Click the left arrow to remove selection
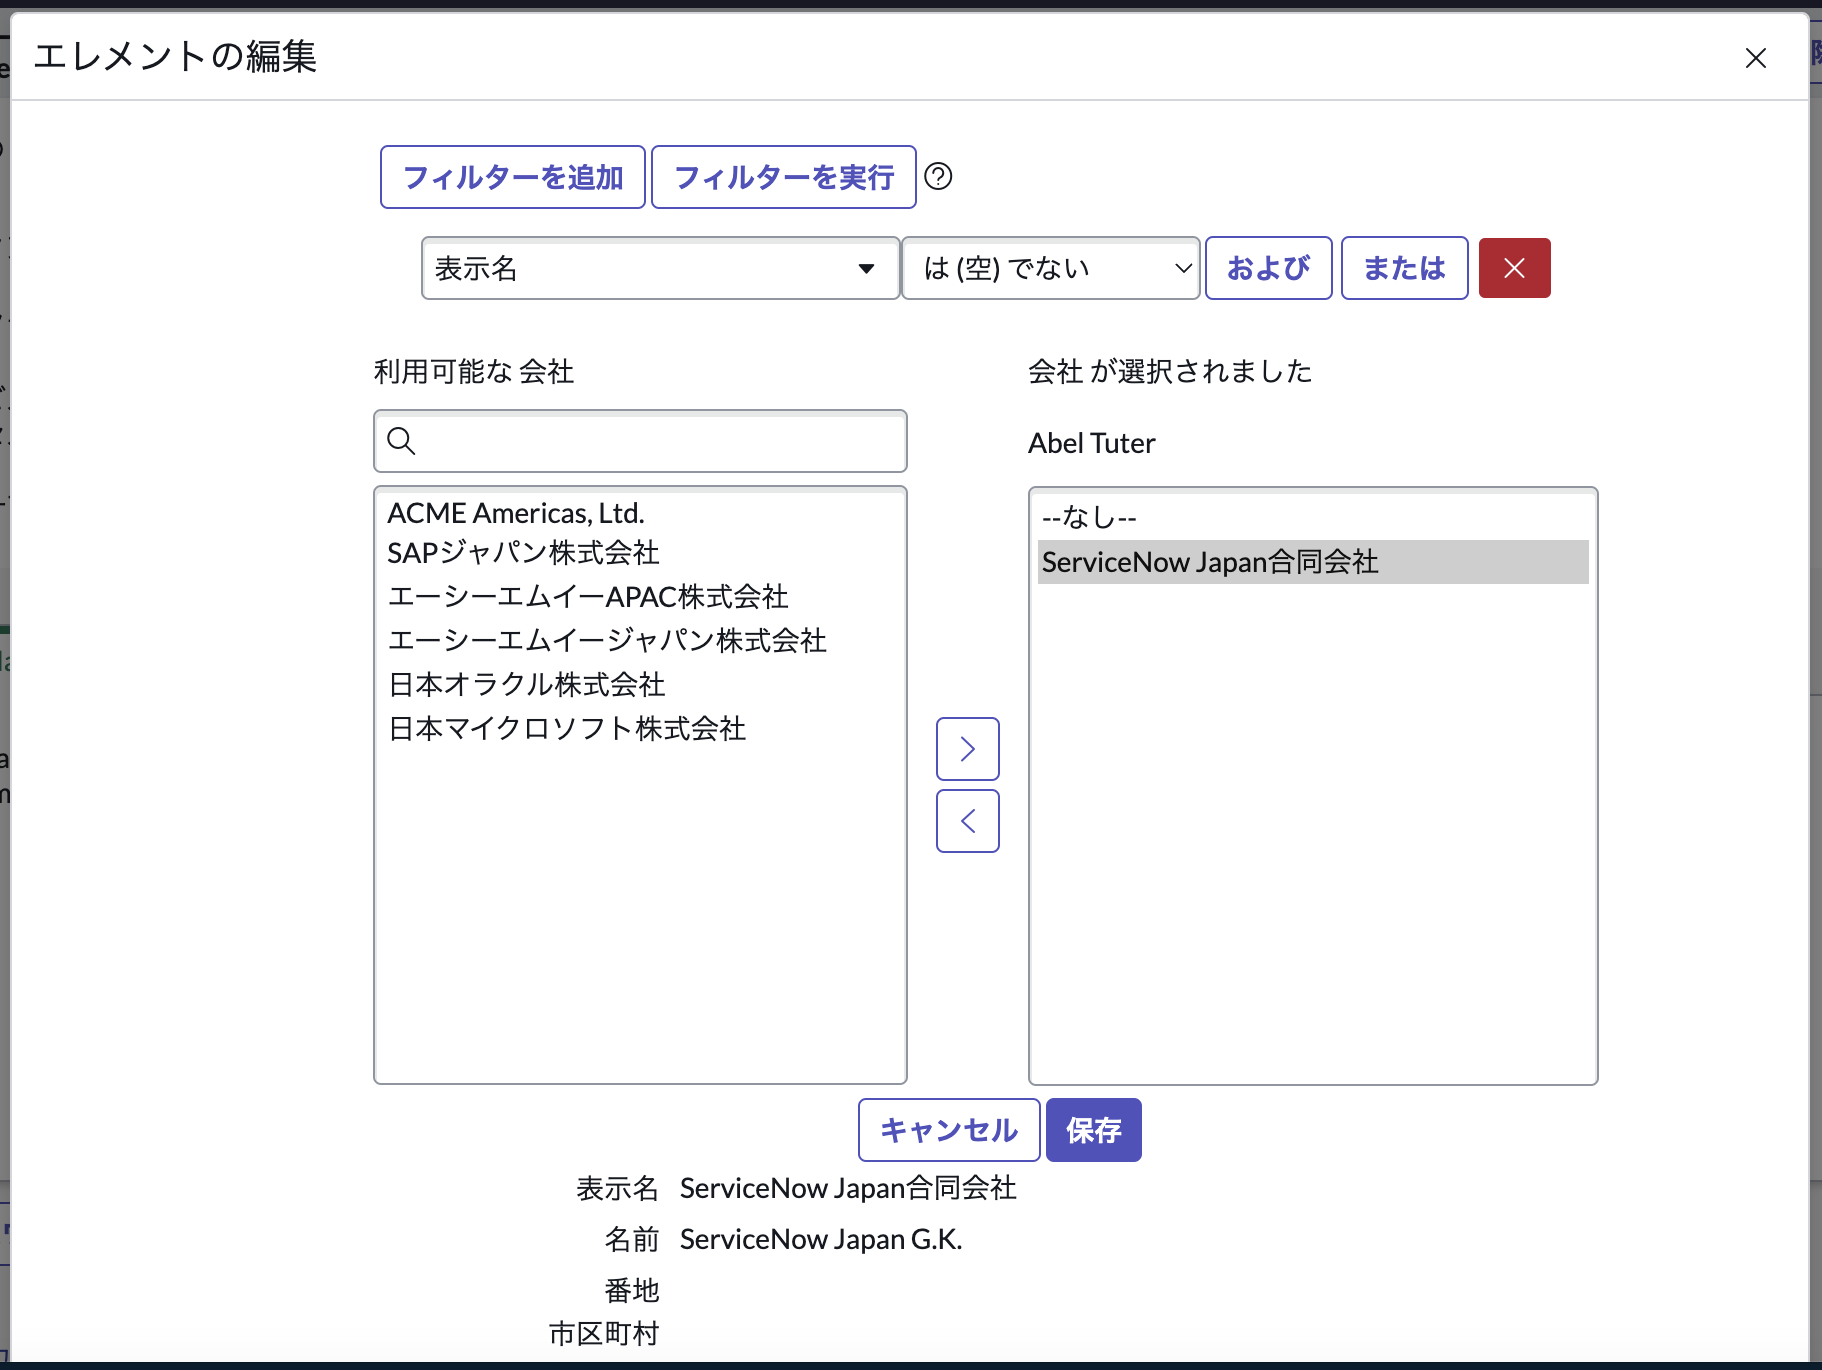1822x1370 pixels. 967,821
